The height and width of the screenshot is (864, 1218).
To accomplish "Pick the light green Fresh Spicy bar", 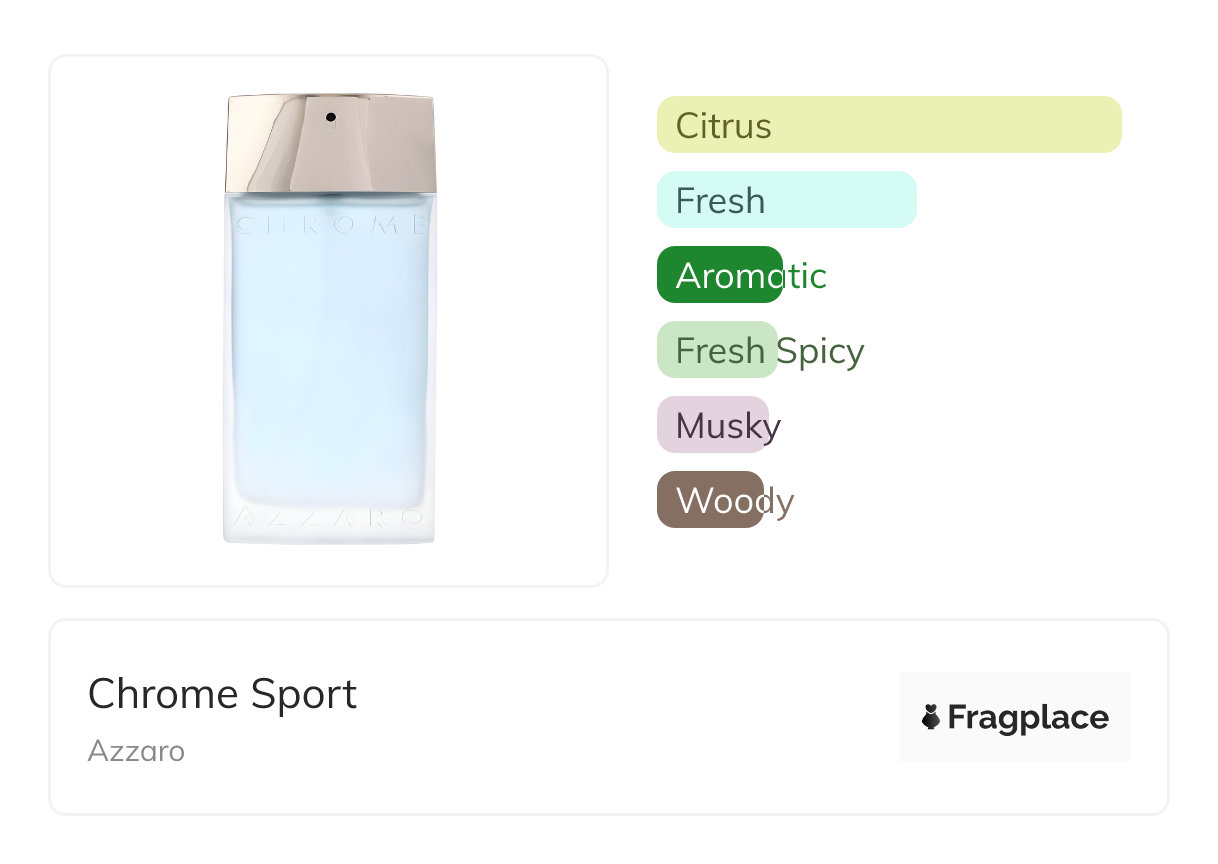I will pyautogui.click(x=716, y=350).
